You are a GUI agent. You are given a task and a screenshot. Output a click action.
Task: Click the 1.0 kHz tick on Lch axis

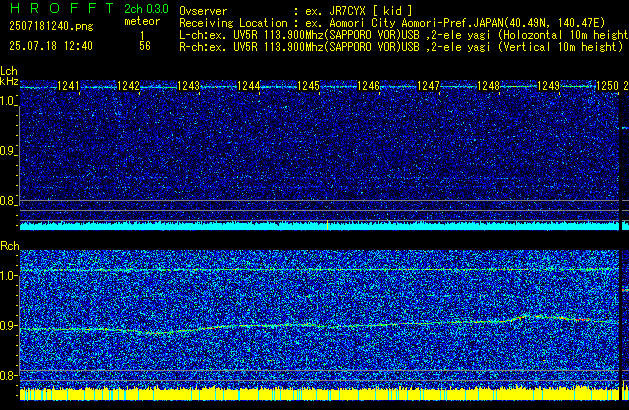[8, 101]
